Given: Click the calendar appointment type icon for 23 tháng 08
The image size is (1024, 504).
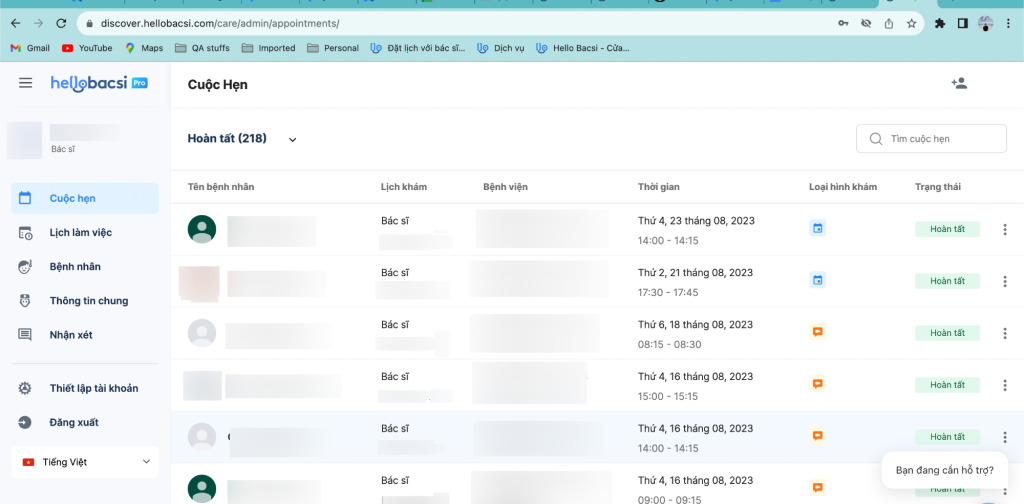Looking at the screenshot, I should [817, 229].
